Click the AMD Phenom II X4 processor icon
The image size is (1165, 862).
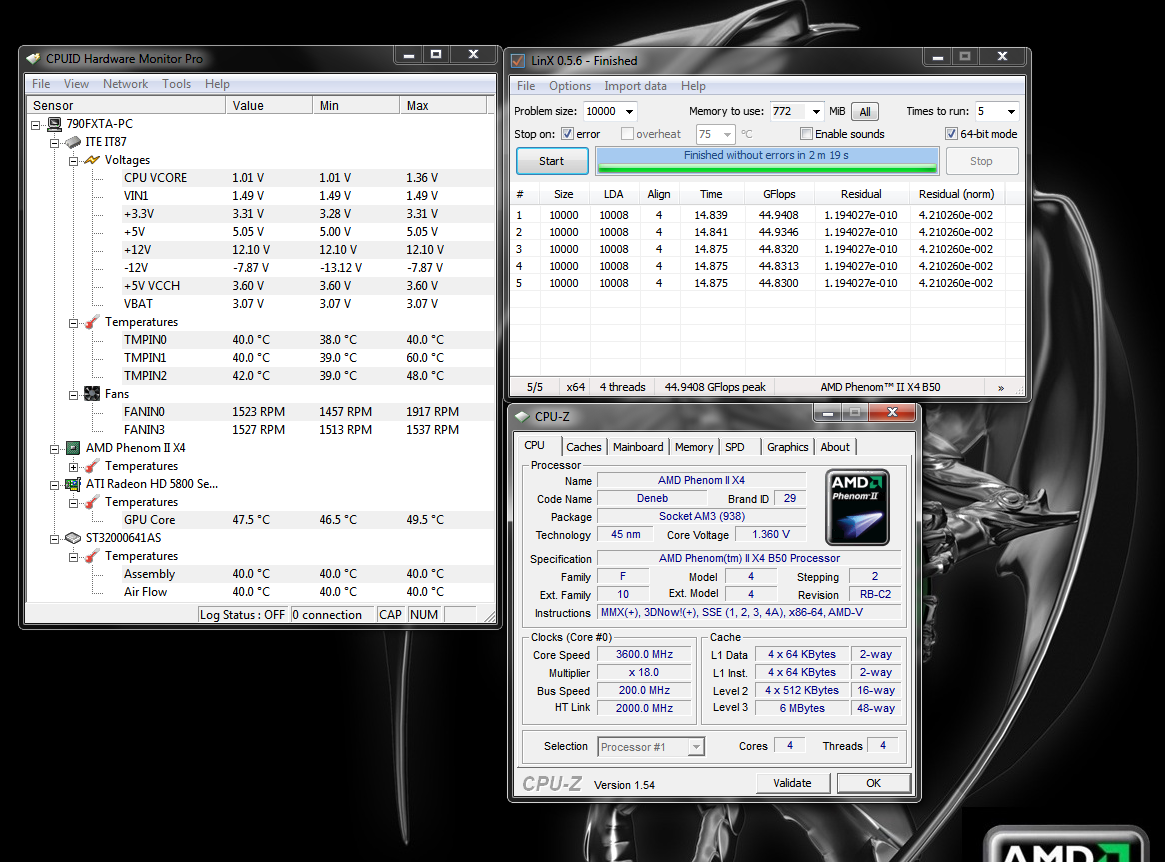click(73, 448)
